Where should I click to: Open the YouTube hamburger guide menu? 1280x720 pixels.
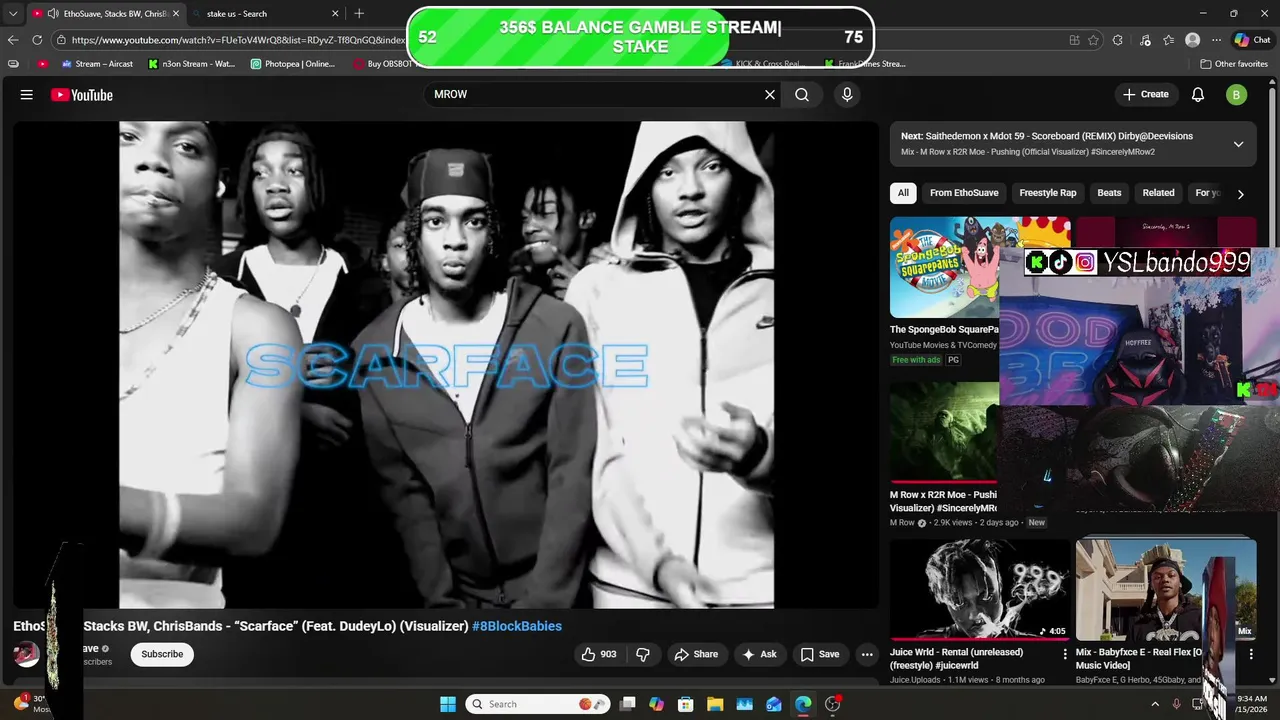coord(27,95)
